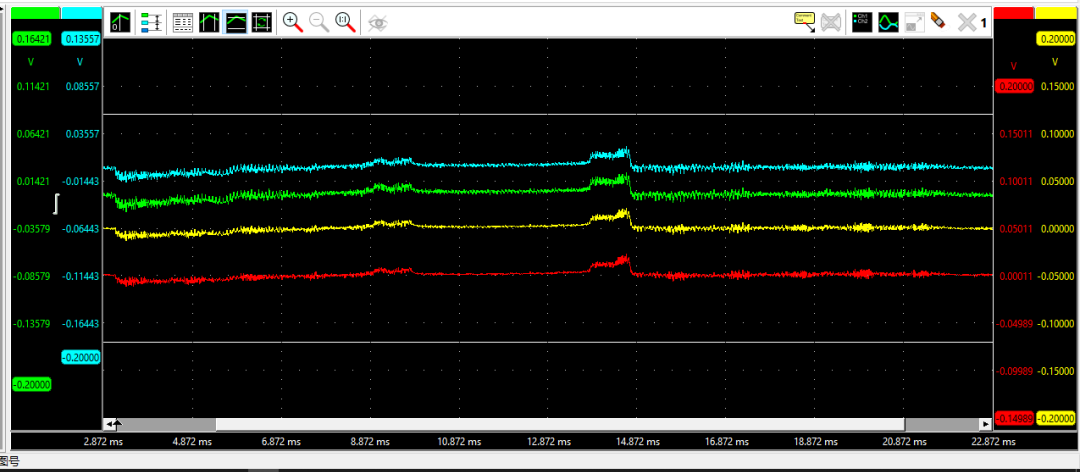
Task: Click the red 0.00011 axis value
Action: click(1017, 276)
